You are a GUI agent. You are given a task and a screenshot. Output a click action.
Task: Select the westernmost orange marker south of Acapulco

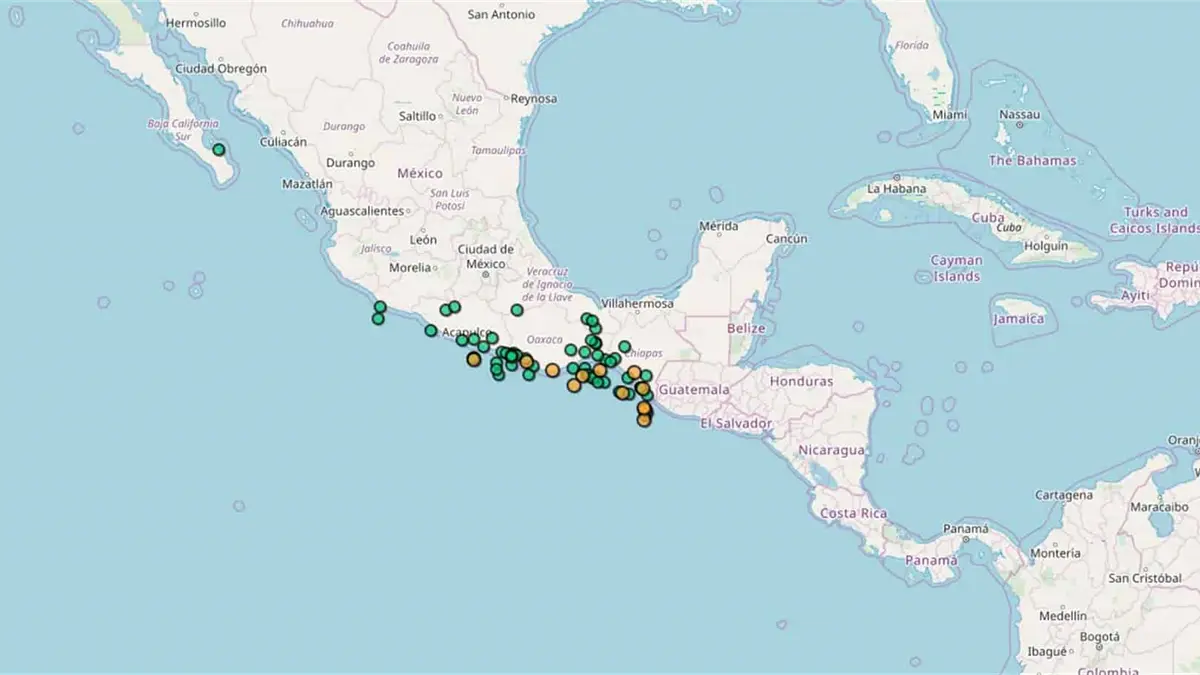(473, 359)
